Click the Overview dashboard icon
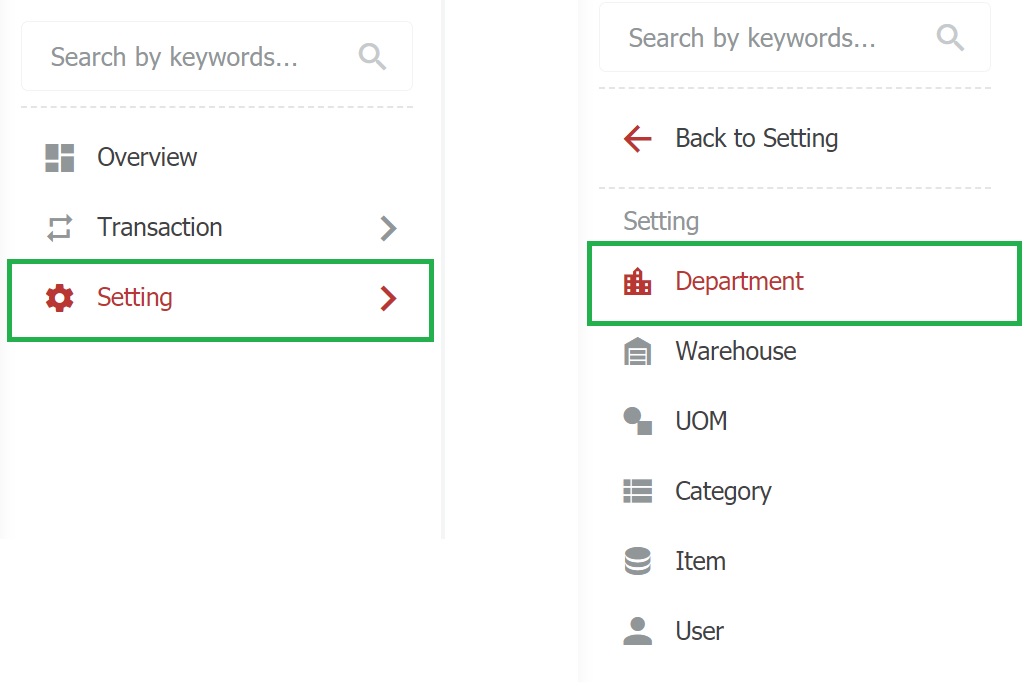This screenshot has height=686, width=1036. 60,158
